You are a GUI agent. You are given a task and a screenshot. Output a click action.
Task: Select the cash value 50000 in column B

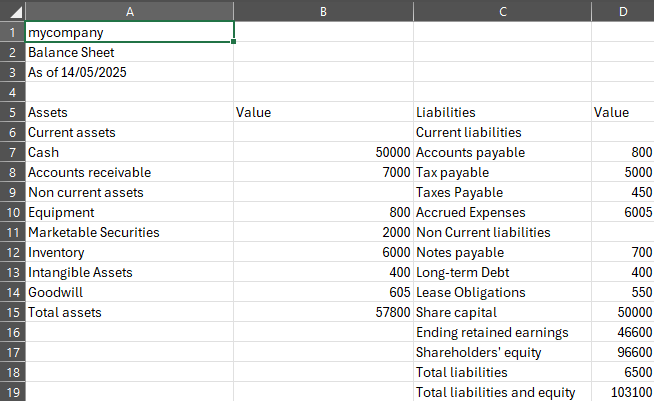coord(323,152)
